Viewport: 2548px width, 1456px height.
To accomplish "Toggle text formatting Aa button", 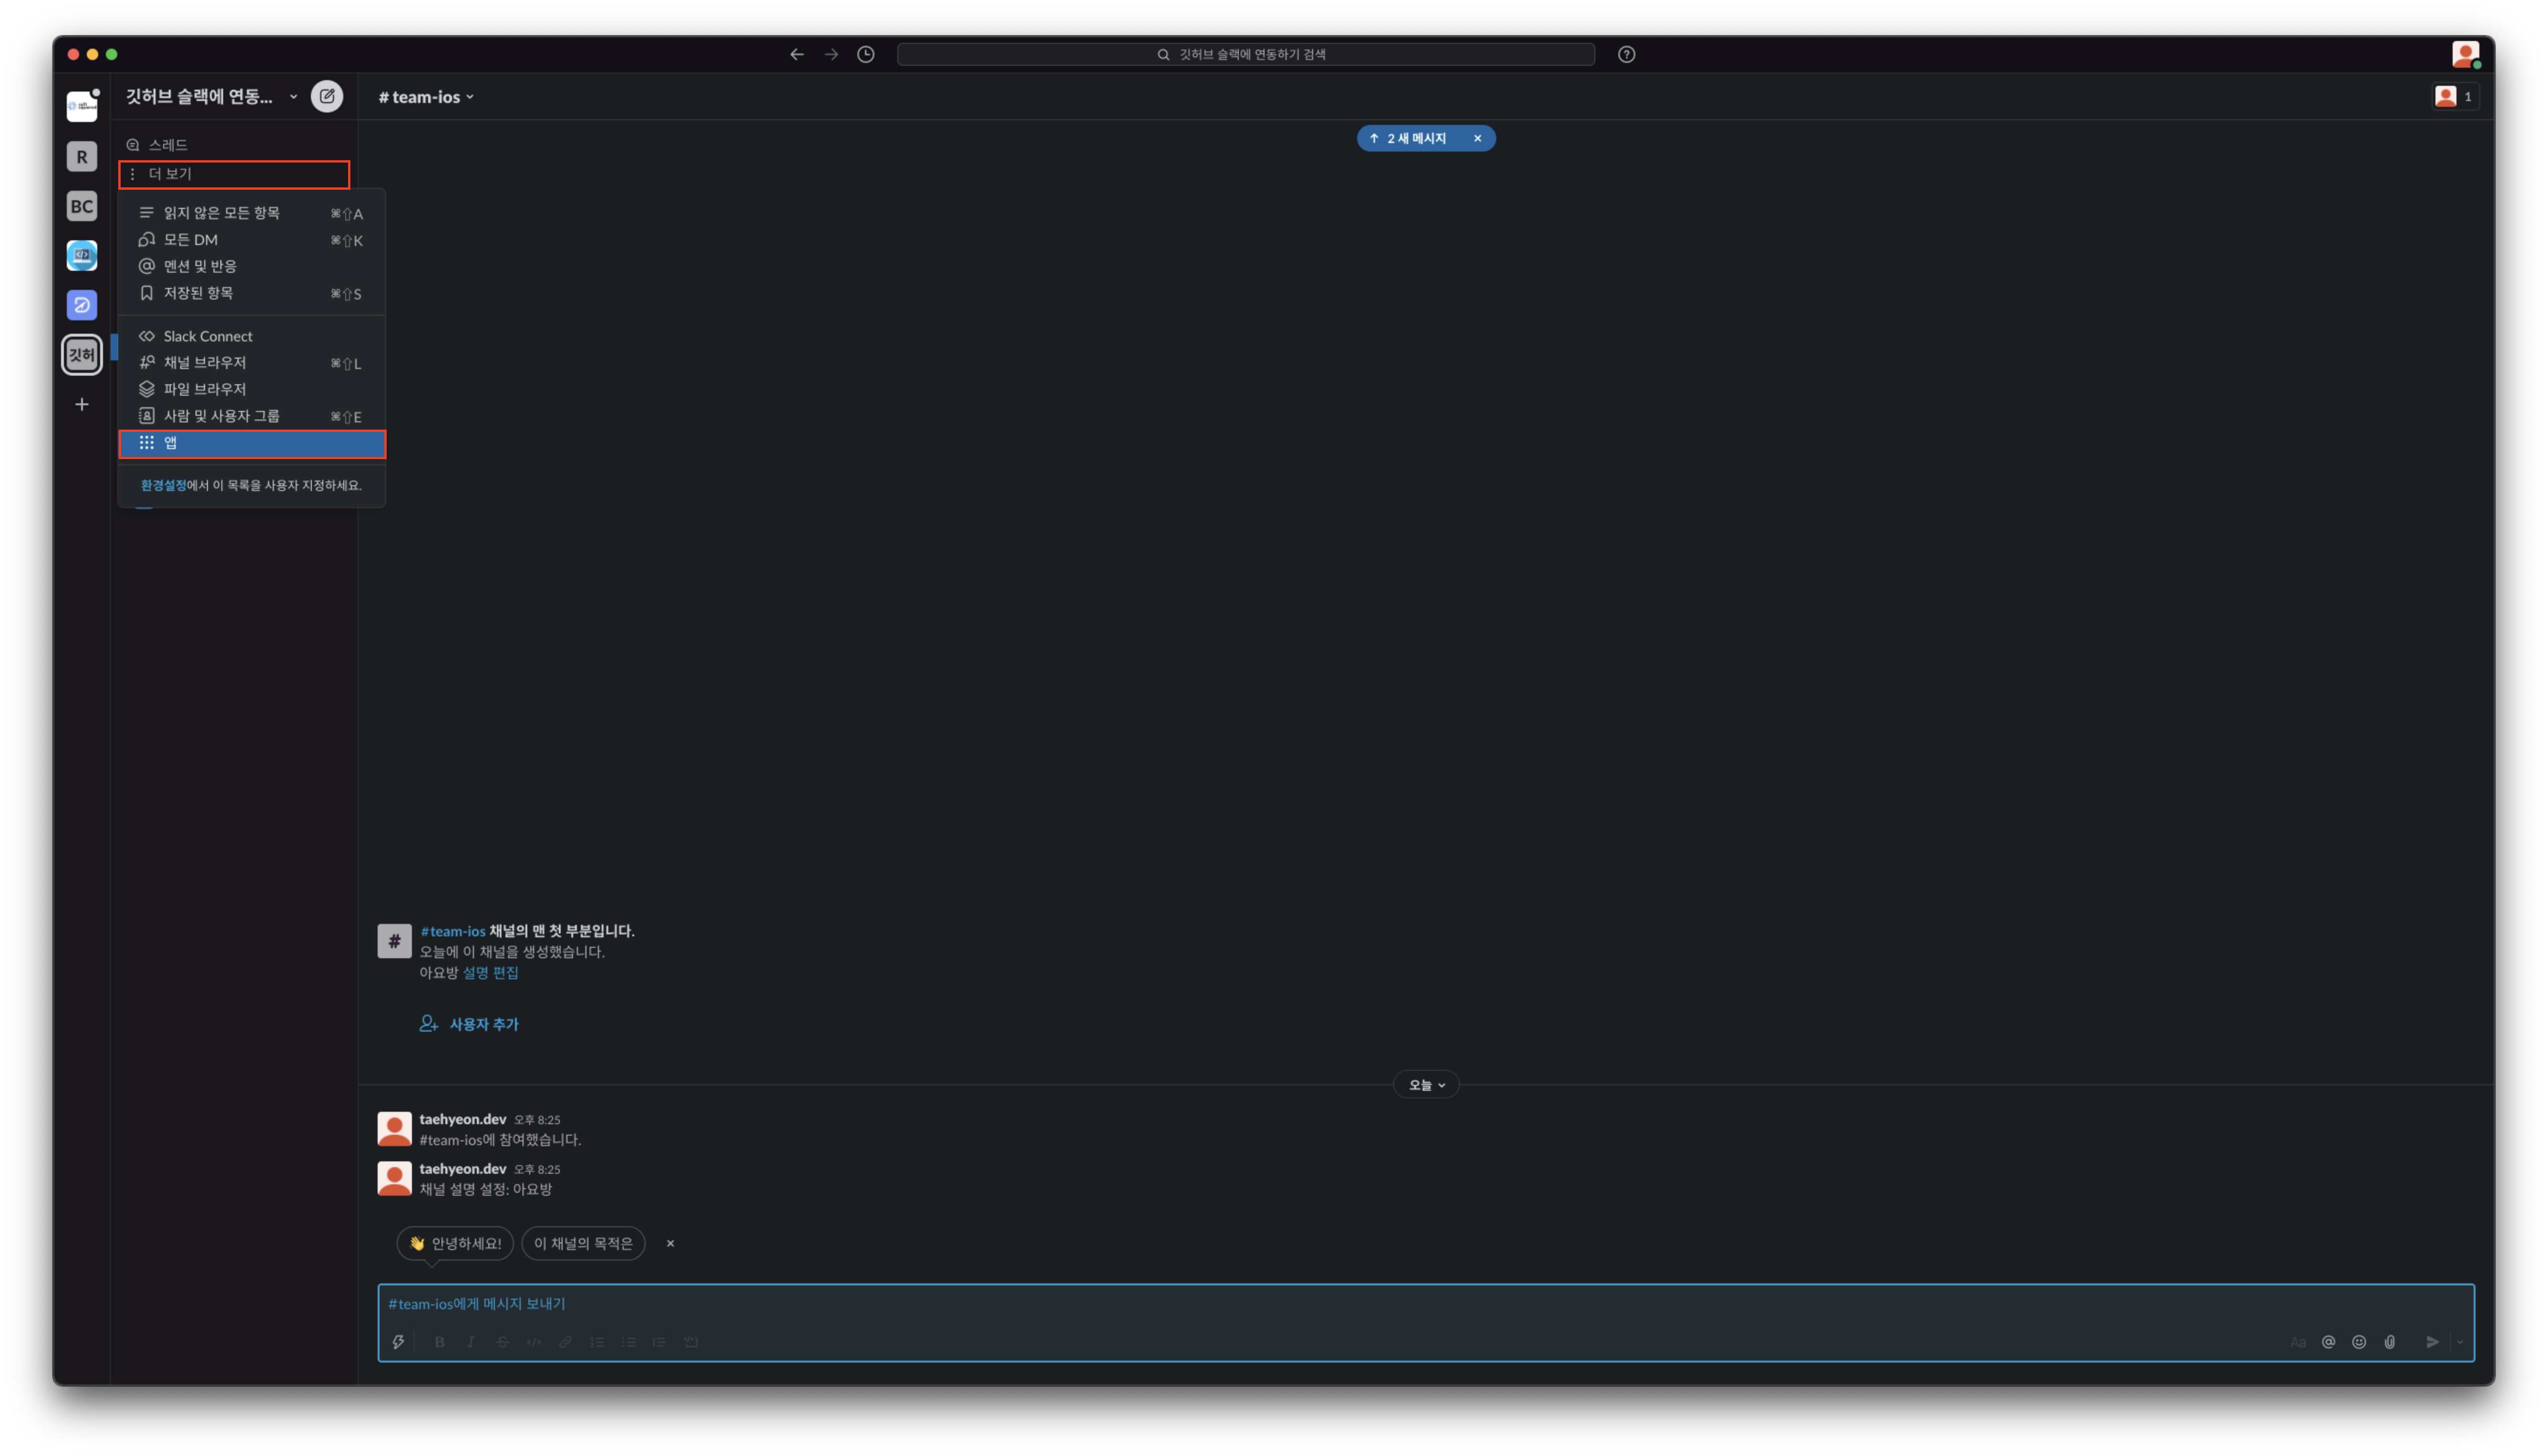I will point(2298,1342).
